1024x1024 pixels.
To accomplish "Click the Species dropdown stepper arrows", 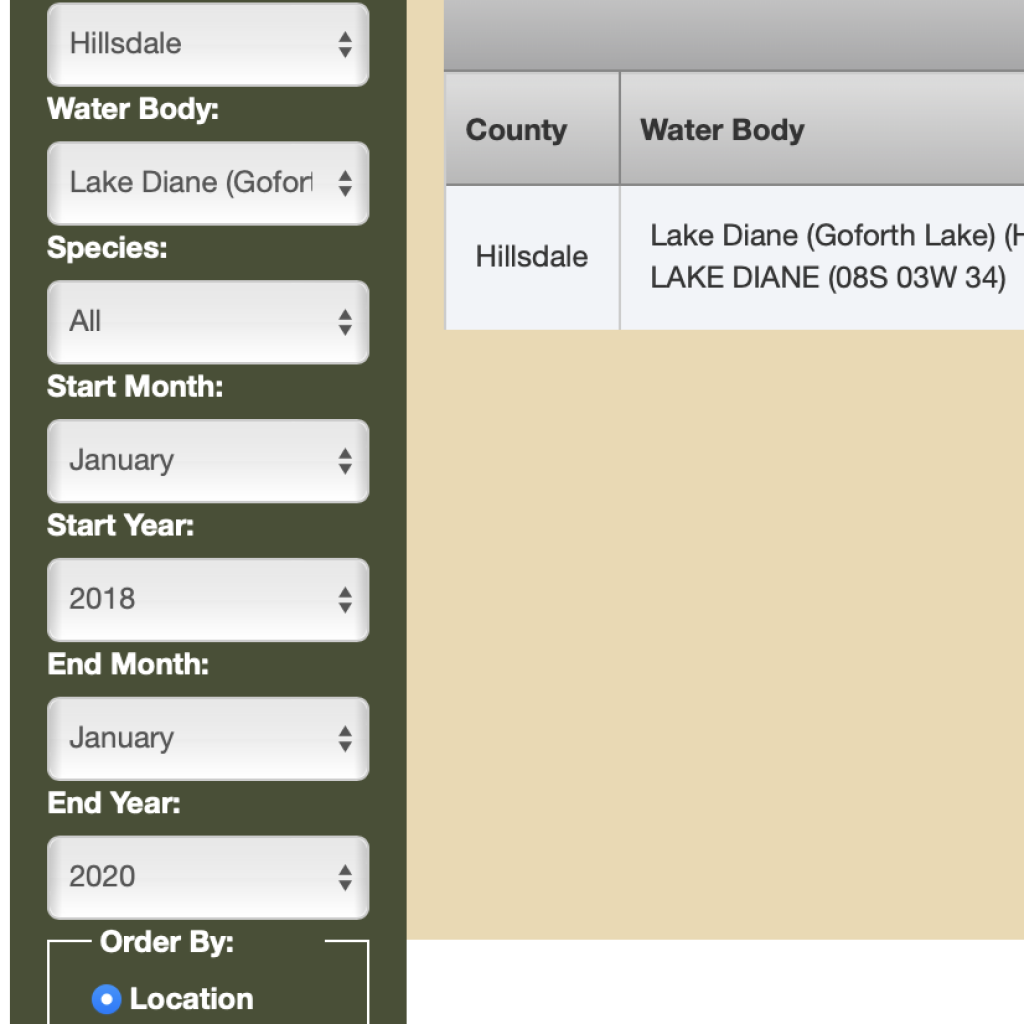I will (345, 322).
